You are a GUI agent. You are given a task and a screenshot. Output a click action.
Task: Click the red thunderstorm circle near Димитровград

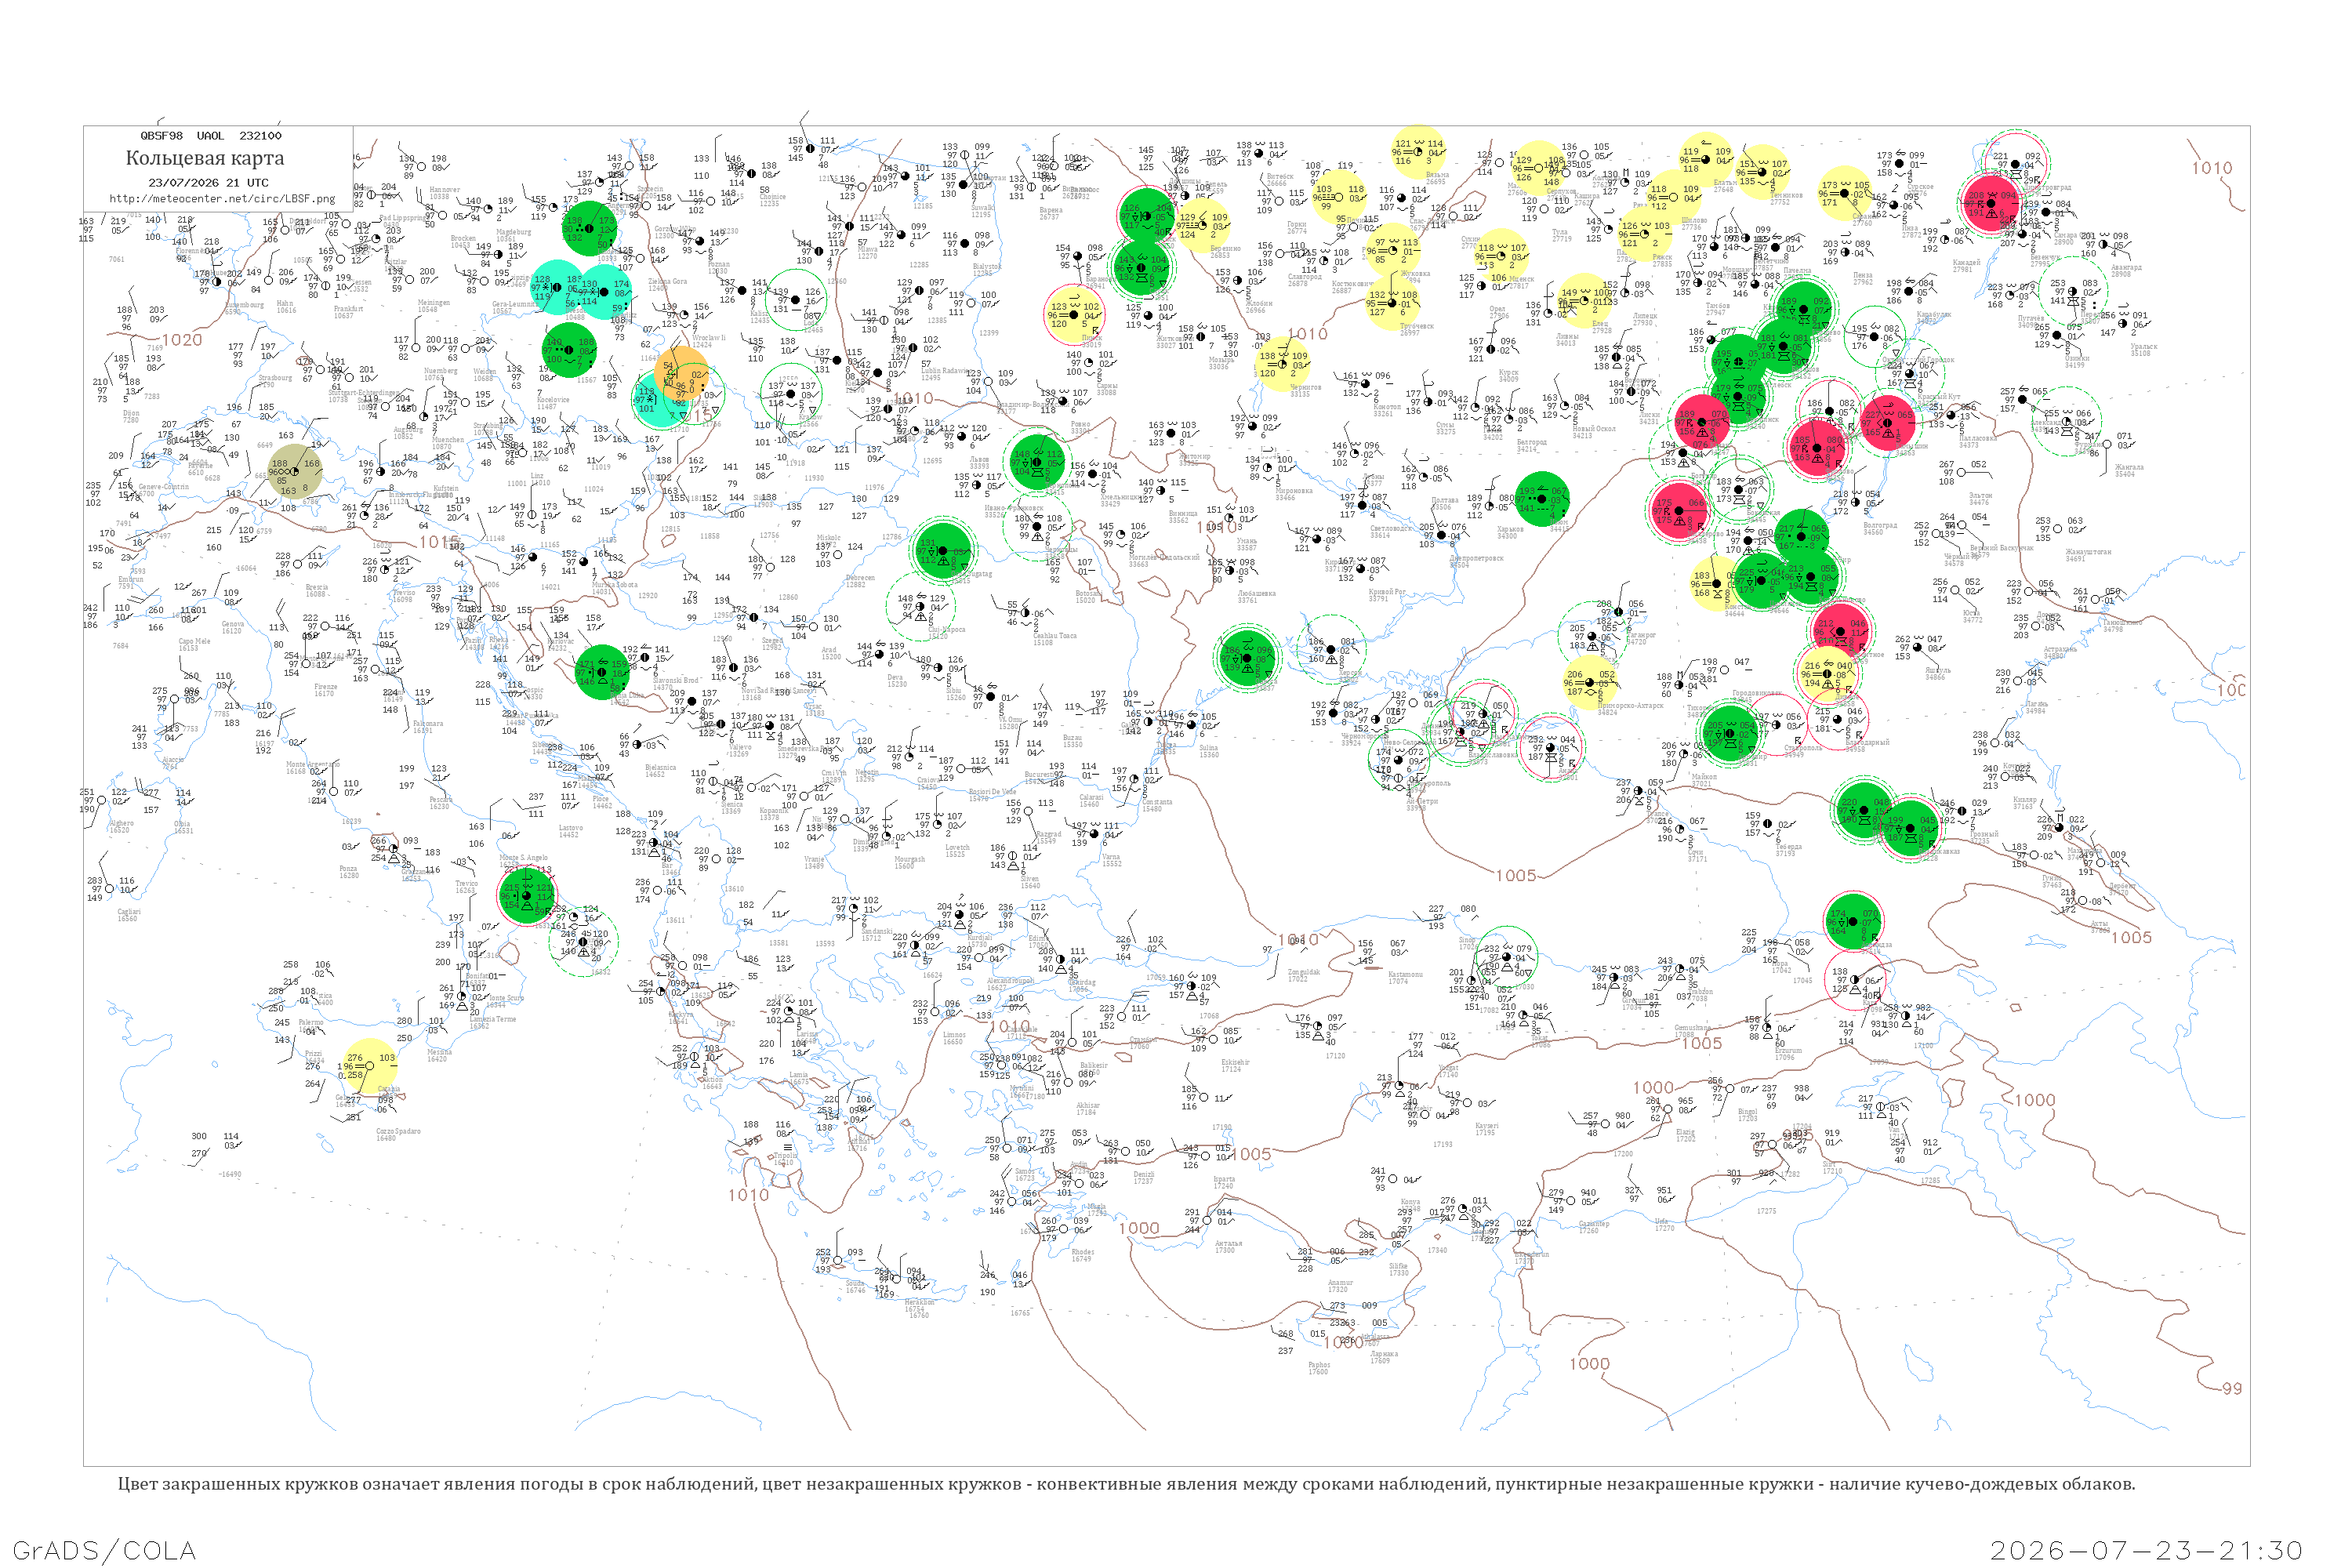point(1991,203)
